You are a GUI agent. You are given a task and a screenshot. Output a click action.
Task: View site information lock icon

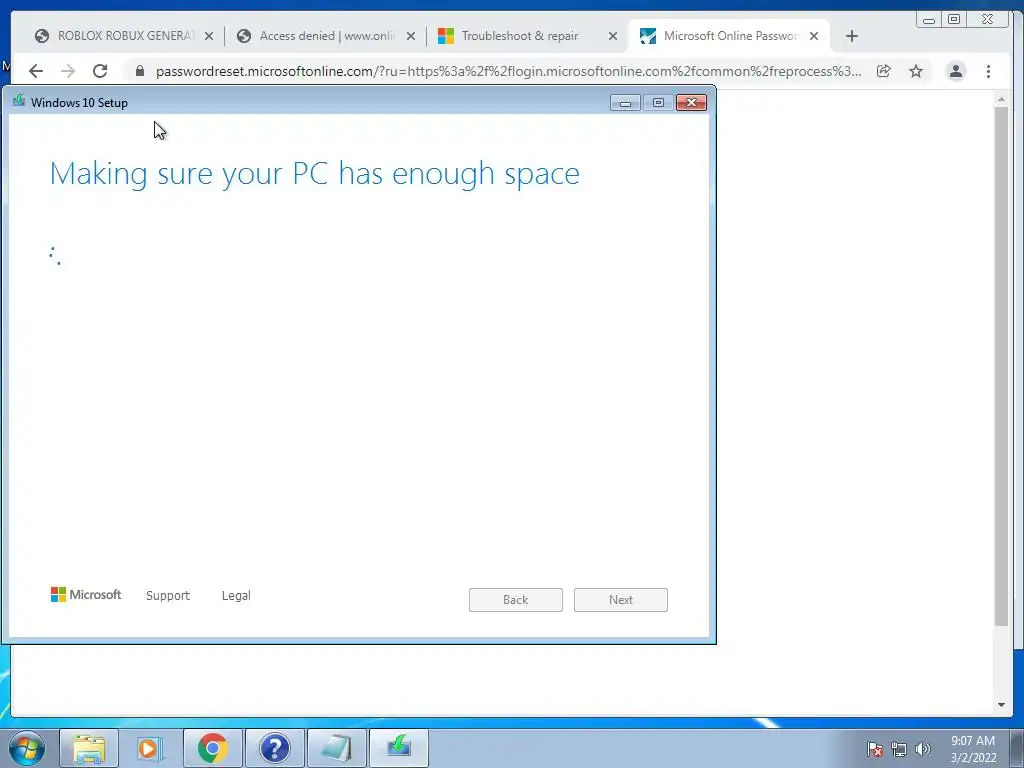tap(140, 71)
